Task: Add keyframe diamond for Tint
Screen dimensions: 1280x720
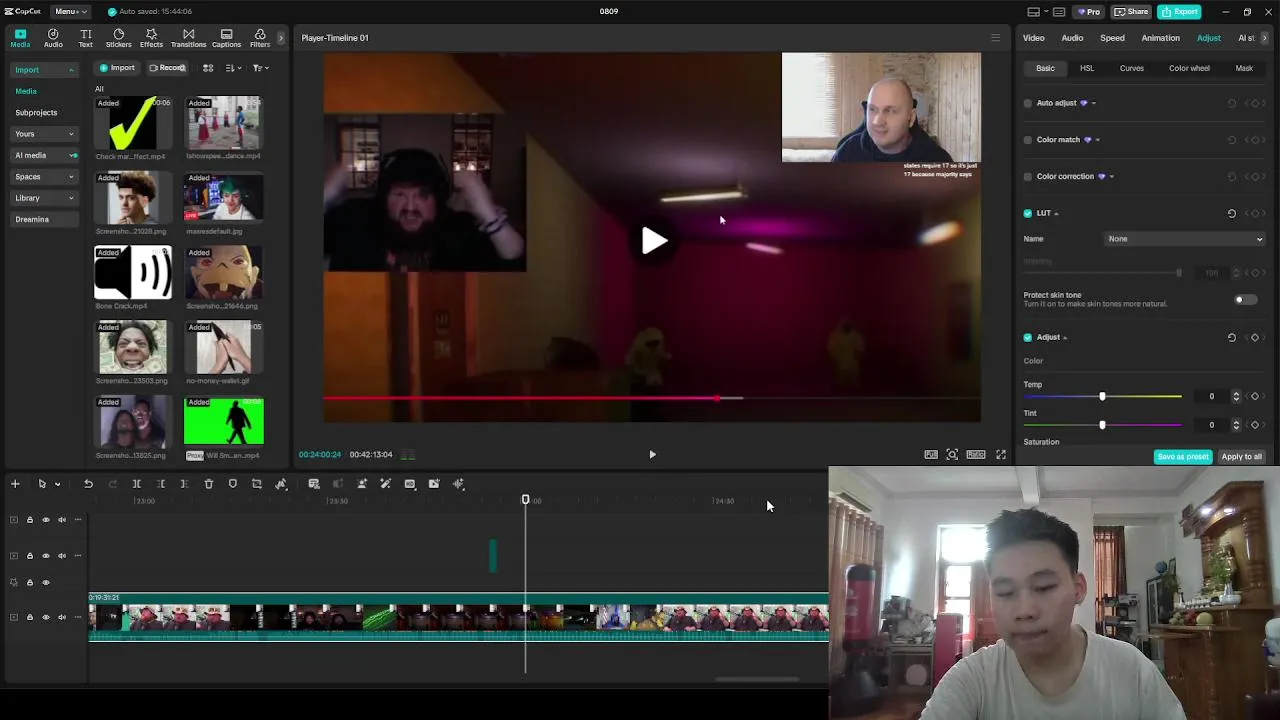Action: [1255, 425]
